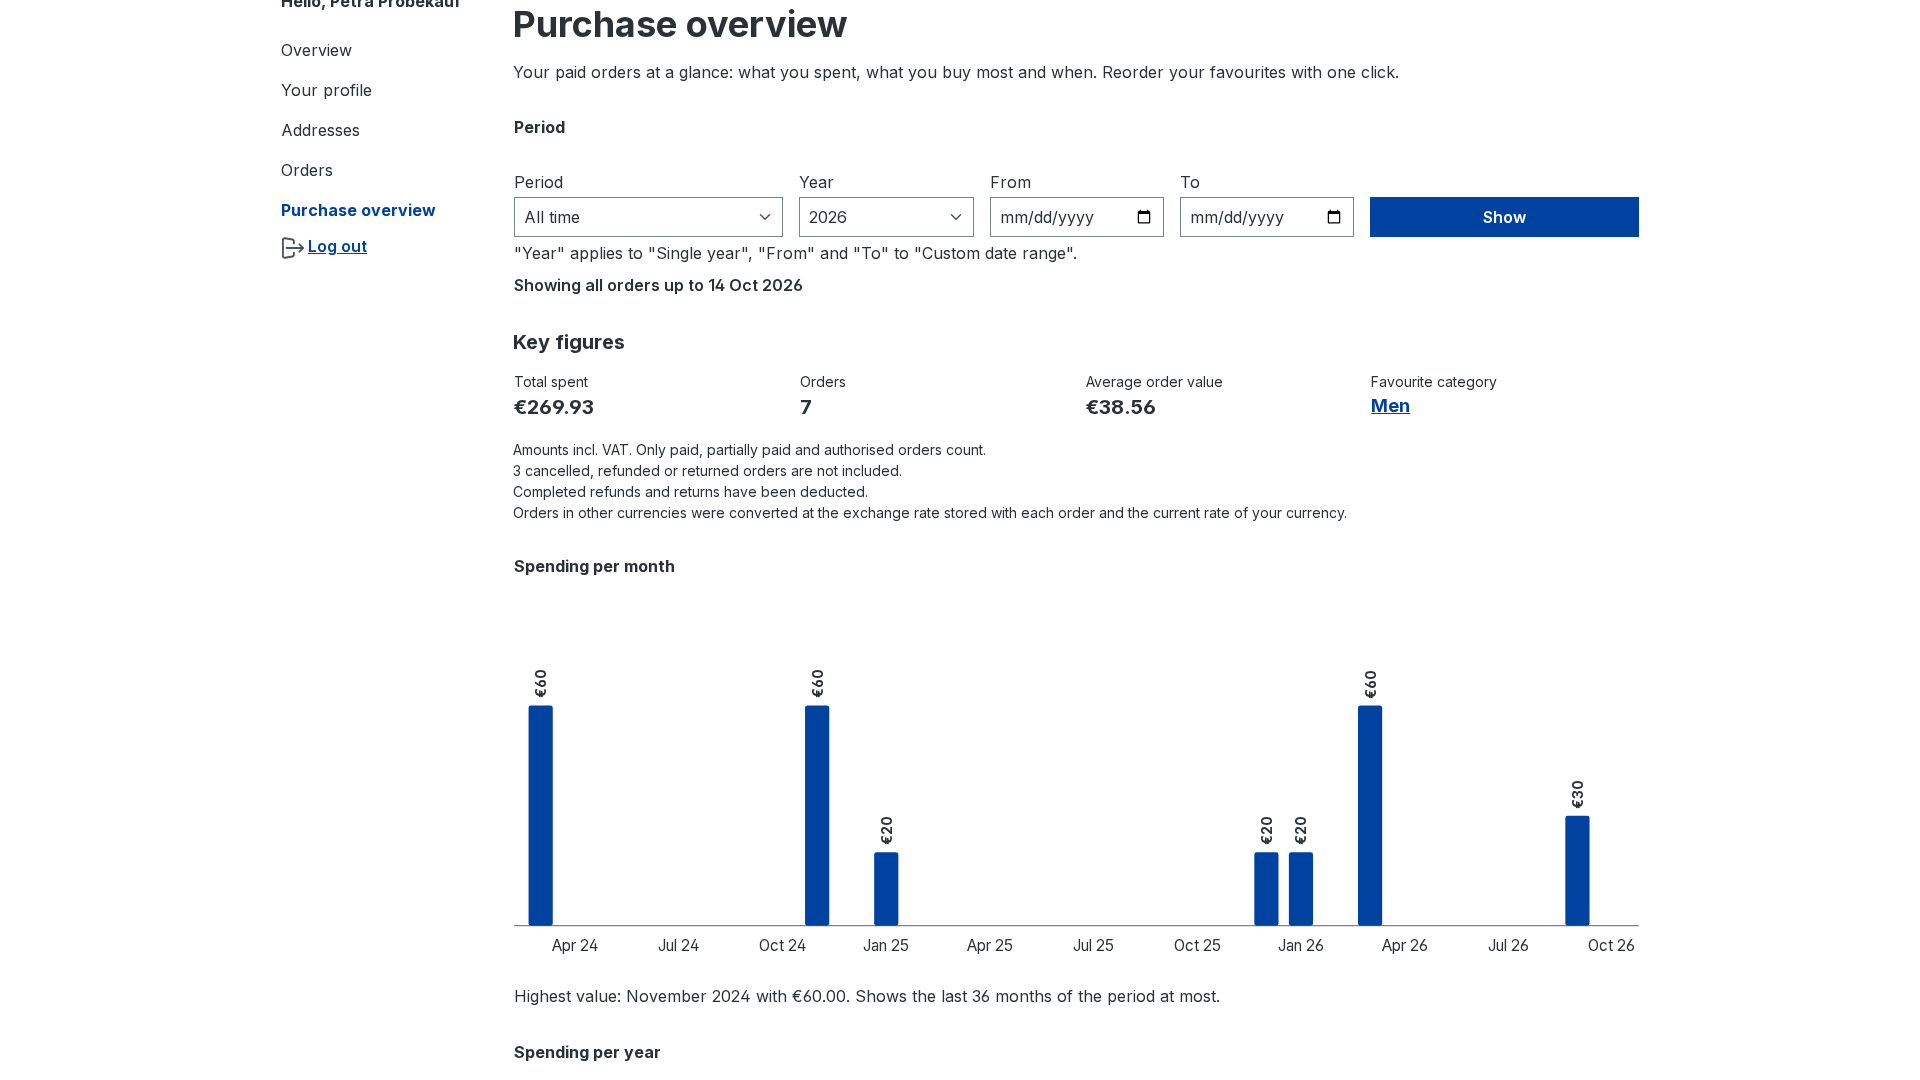Click the Key figures heading
Screen dimensions: 1920x1080
(569, 342)
